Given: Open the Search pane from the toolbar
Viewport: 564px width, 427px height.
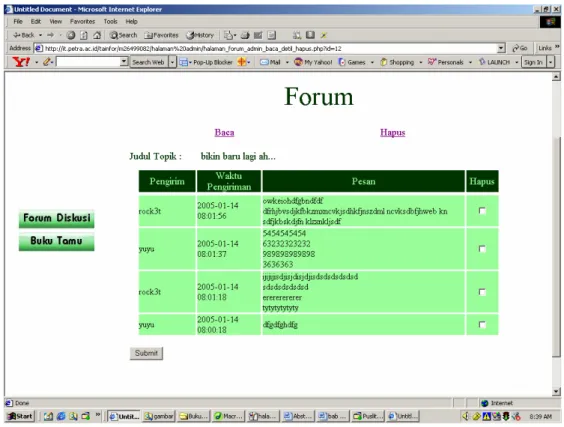Looking at the screenshot, I should [123, 35].
